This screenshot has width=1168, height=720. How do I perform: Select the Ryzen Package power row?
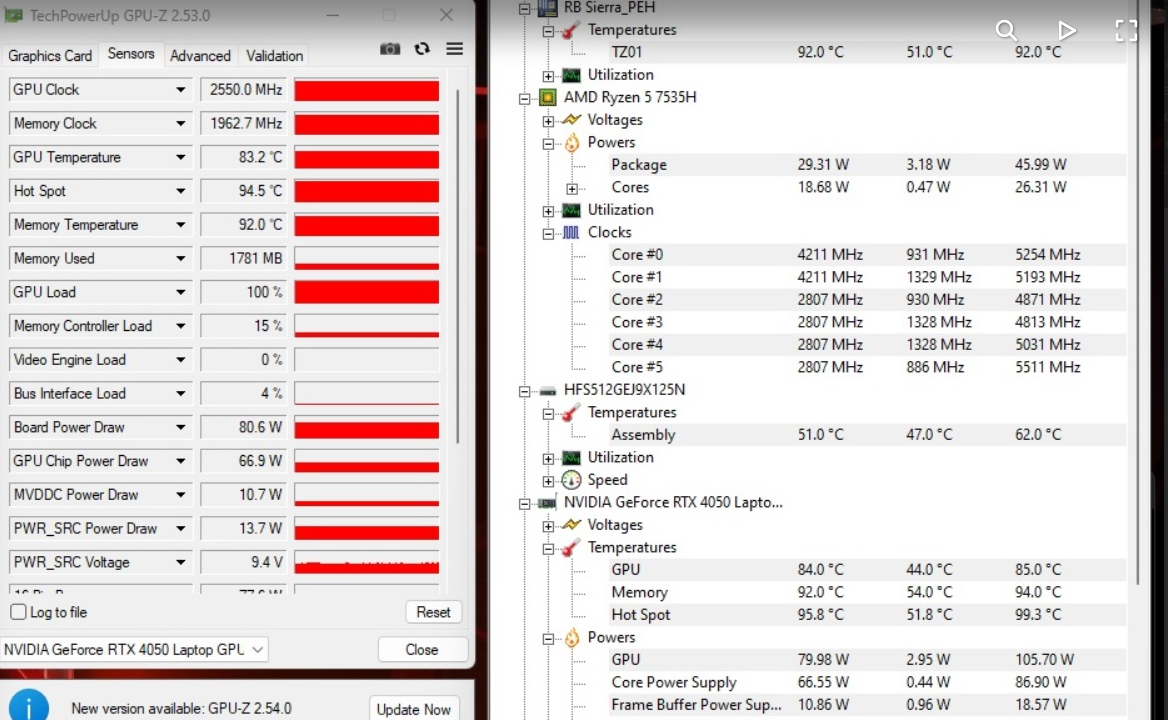click(866, 165)
